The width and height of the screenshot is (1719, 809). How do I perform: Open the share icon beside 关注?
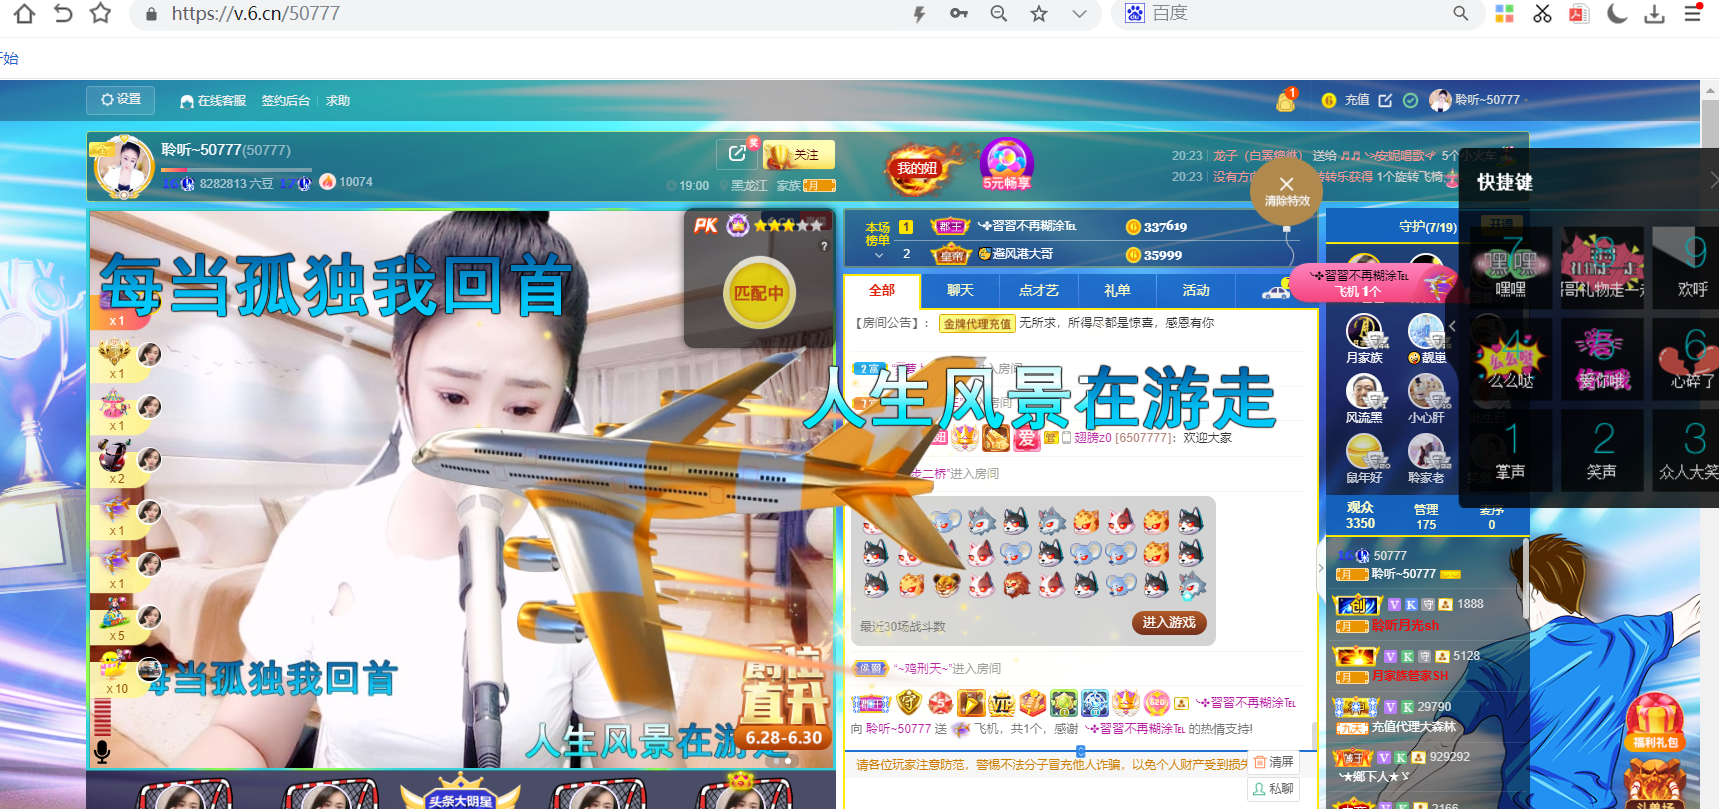coord(737,154)
